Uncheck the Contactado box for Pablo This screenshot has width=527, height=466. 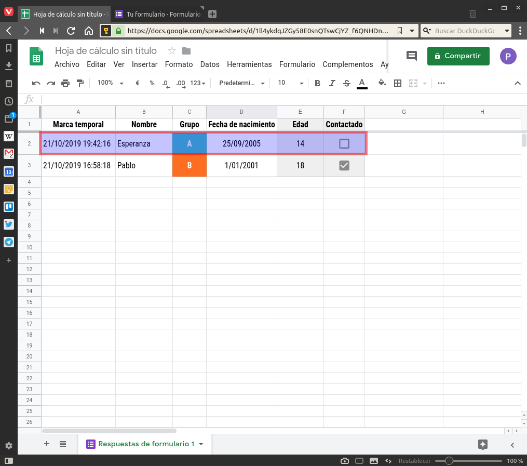[344, 165]
